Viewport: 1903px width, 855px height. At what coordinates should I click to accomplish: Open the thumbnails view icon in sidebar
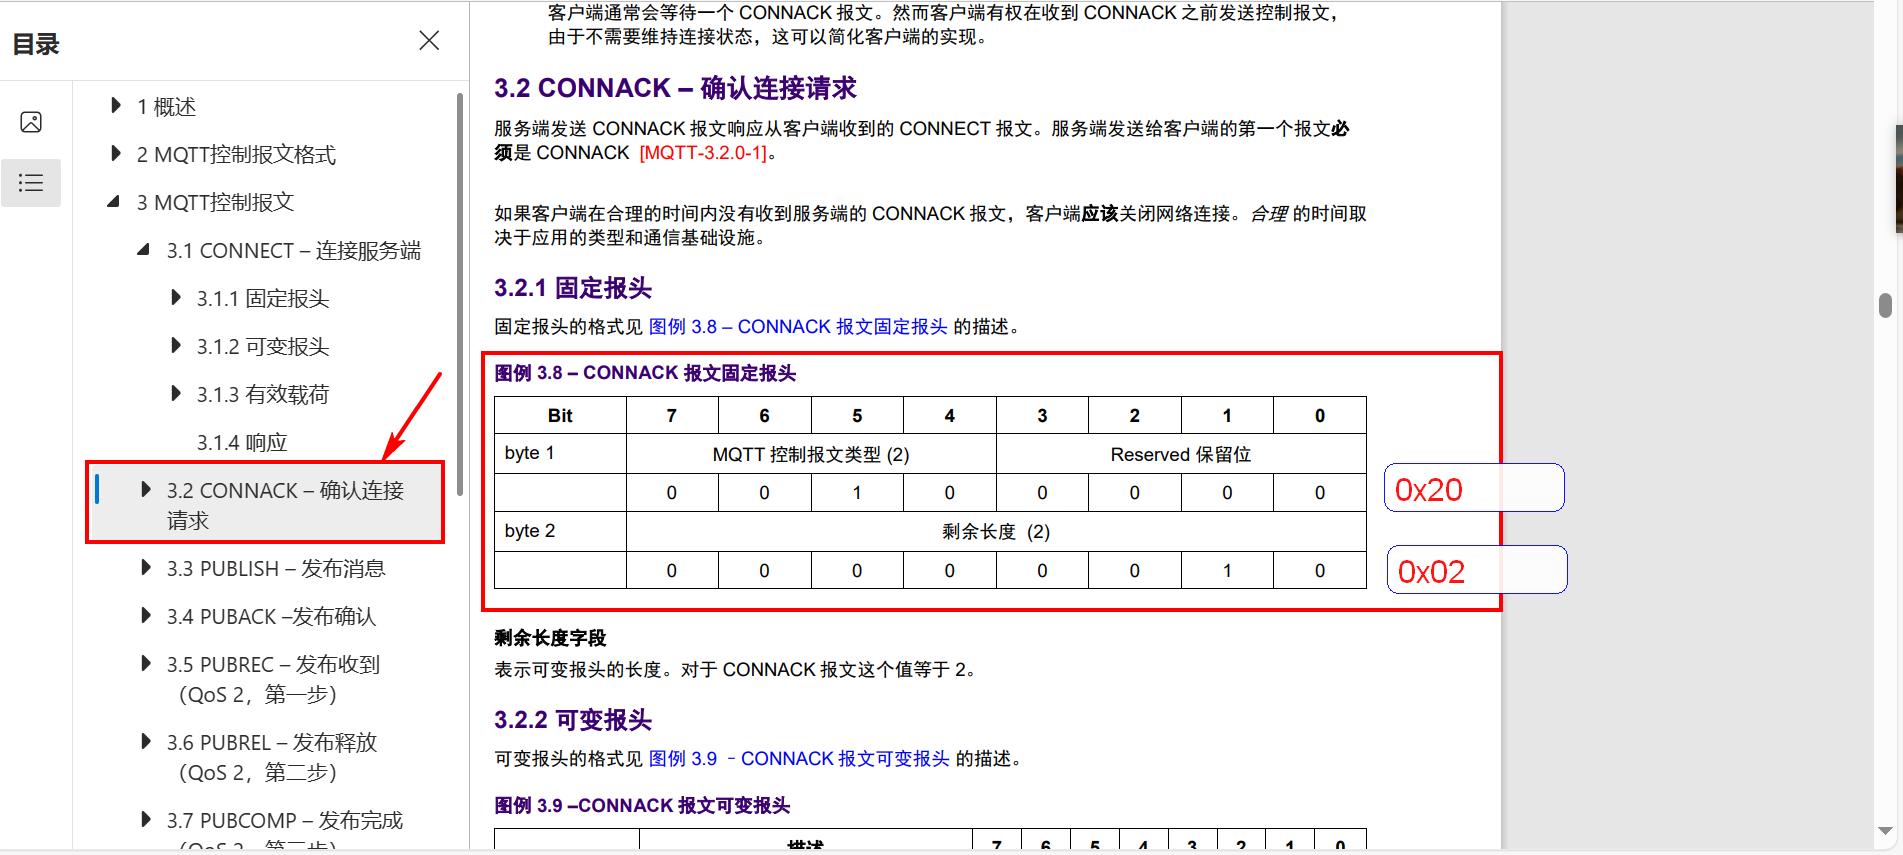tap(31, 122)
